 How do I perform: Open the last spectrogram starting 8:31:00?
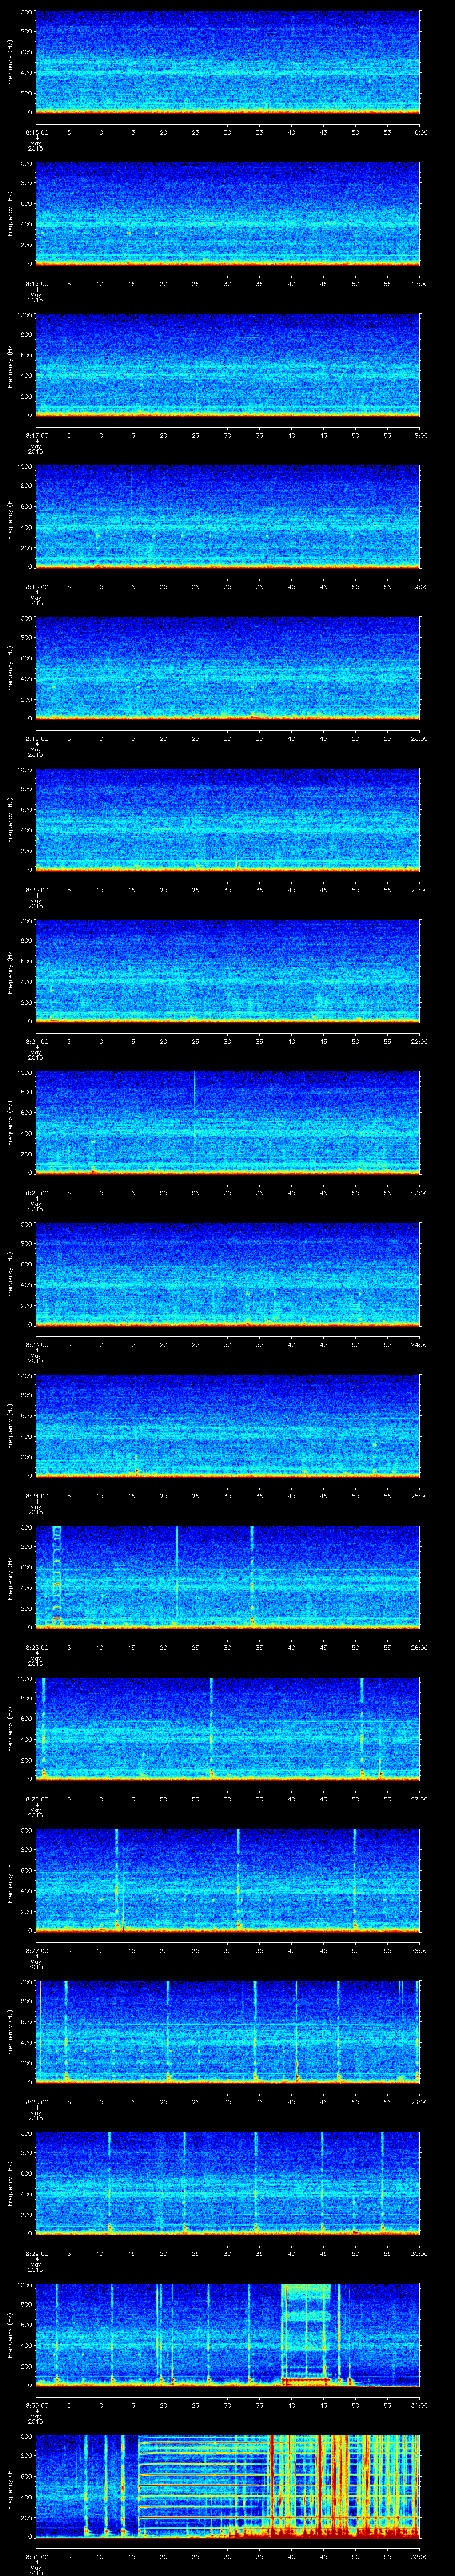(x=228, y=2486)
